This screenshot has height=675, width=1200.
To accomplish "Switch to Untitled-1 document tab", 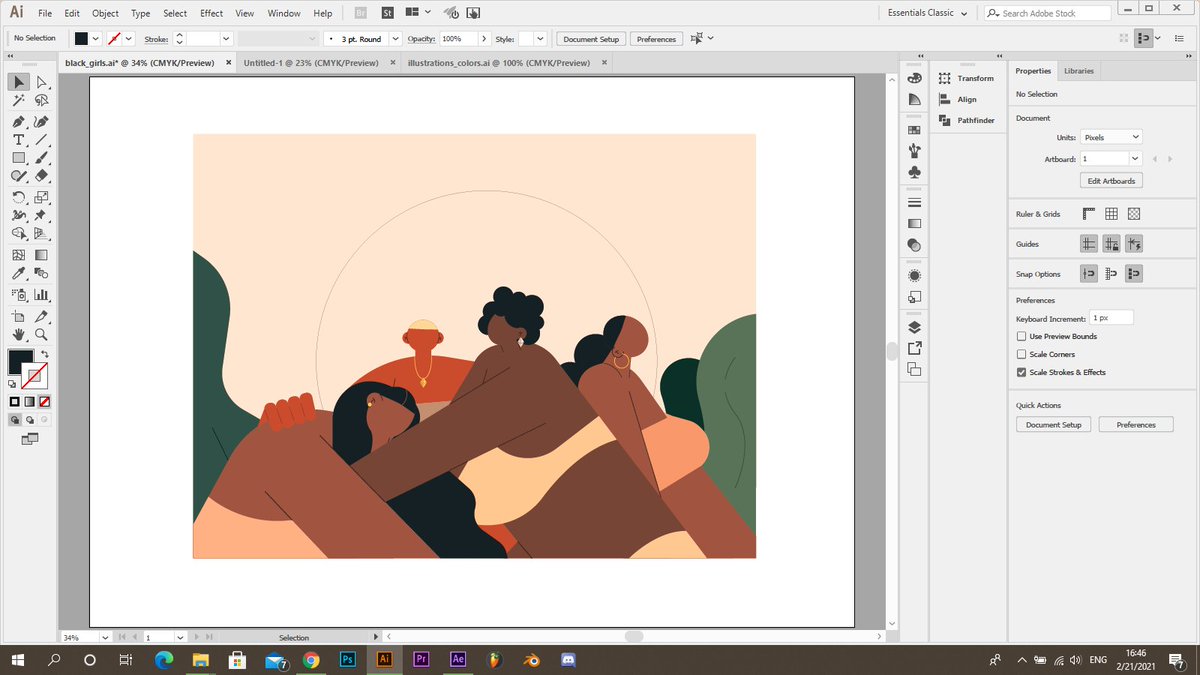I will [x=311, y=62].
